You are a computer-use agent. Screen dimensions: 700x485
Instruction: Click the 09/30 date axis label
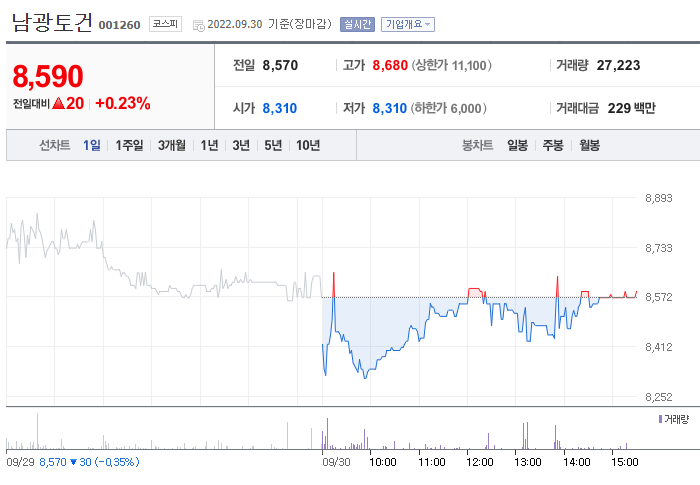[x=336, y=462]
